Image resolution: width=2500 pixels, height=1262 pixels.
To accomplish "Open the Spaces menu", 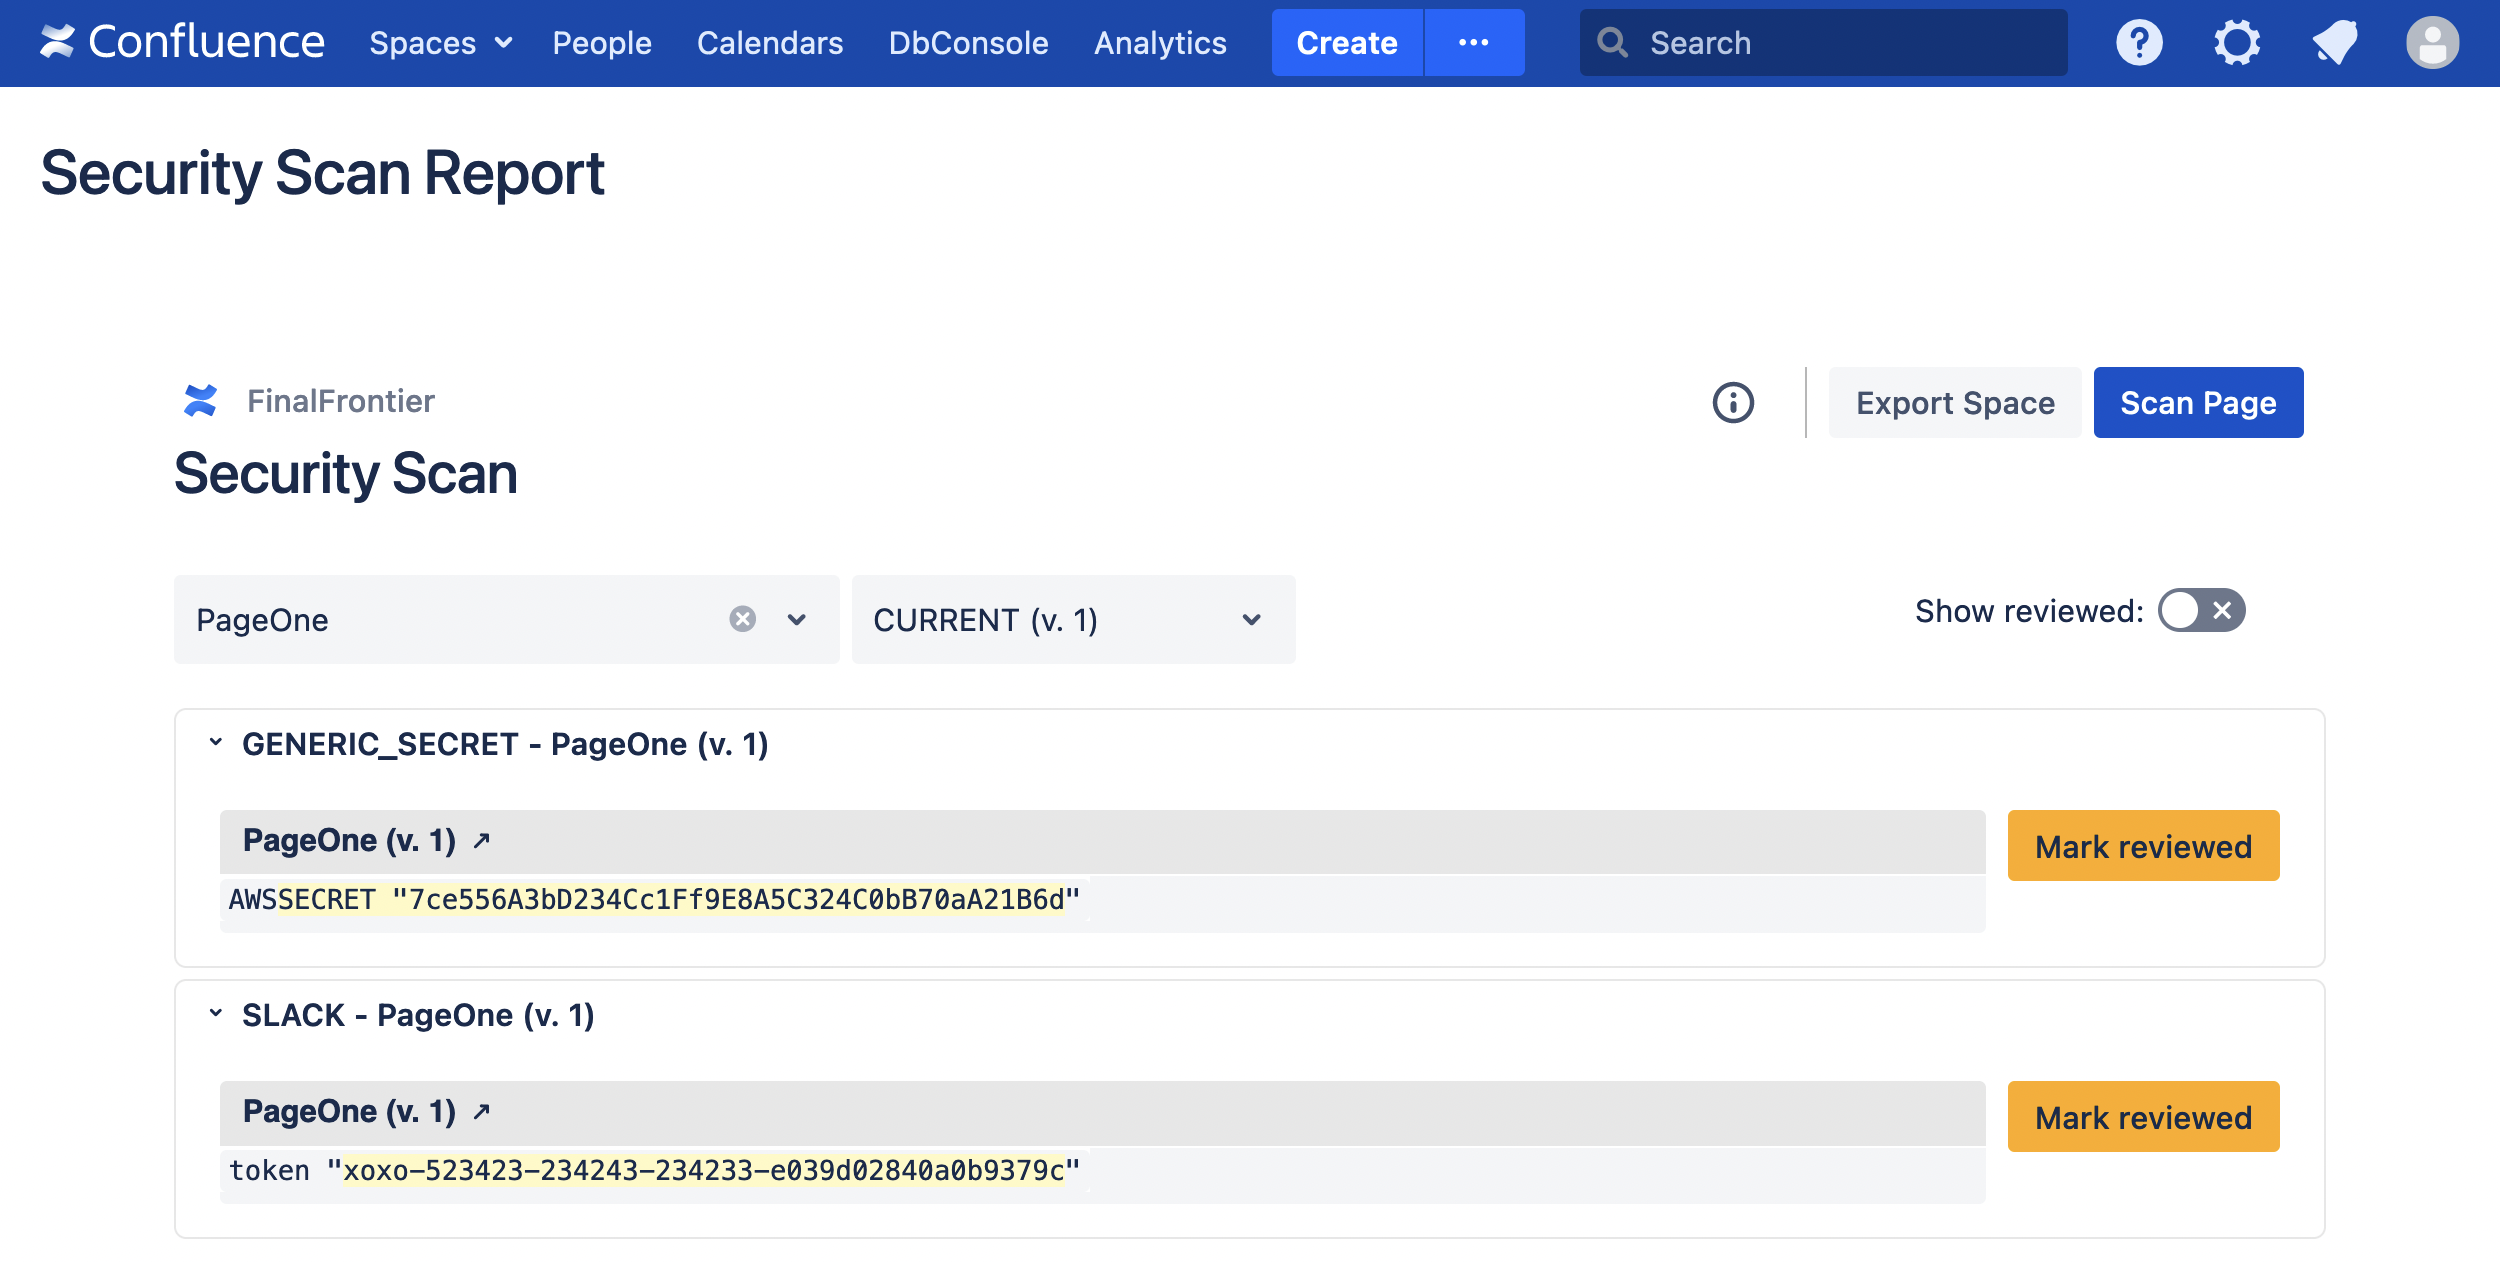I will coord(440,43).
